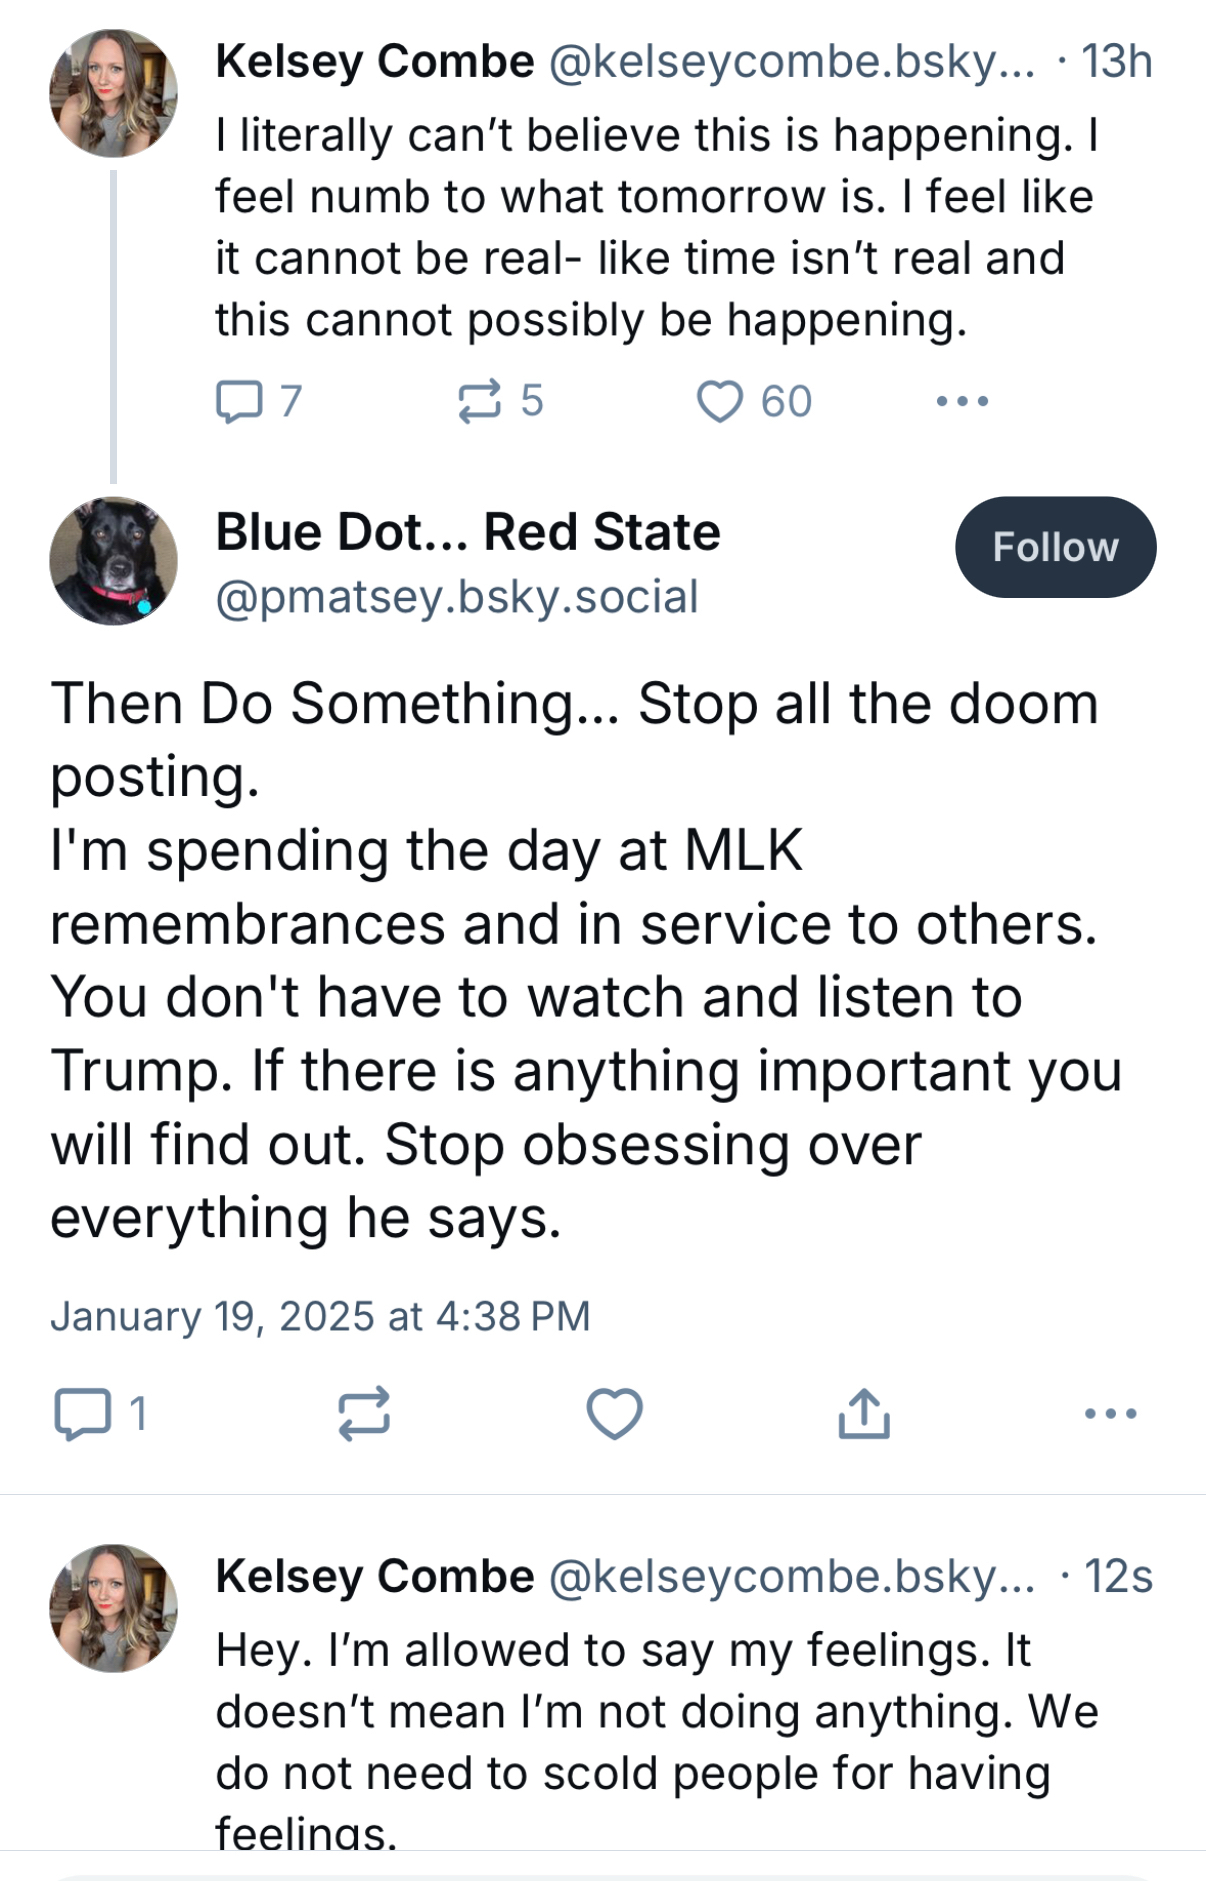The image size is (1206, 1881).
Task: Open the @pmatsey.bsky.social handle link
Action: pyautogui.click(x=456, y=597)
